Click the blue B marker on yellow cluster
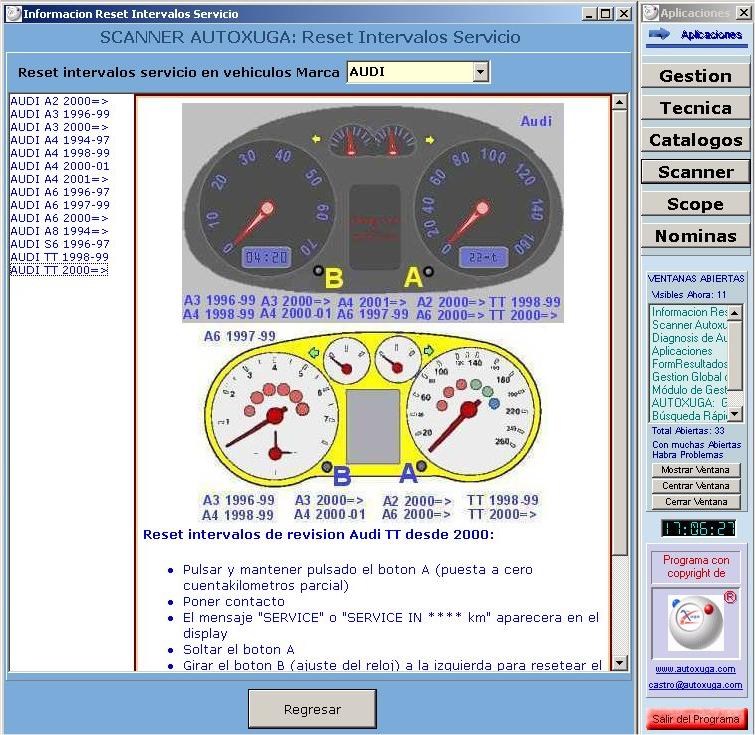 (x=342, y=476)
